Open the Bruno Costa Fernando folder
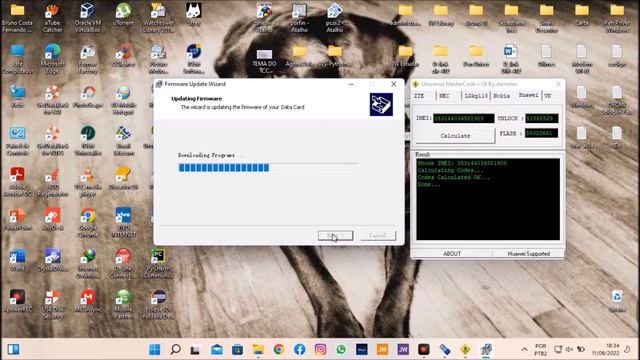 pyautogui.click(x=18, y=17)
